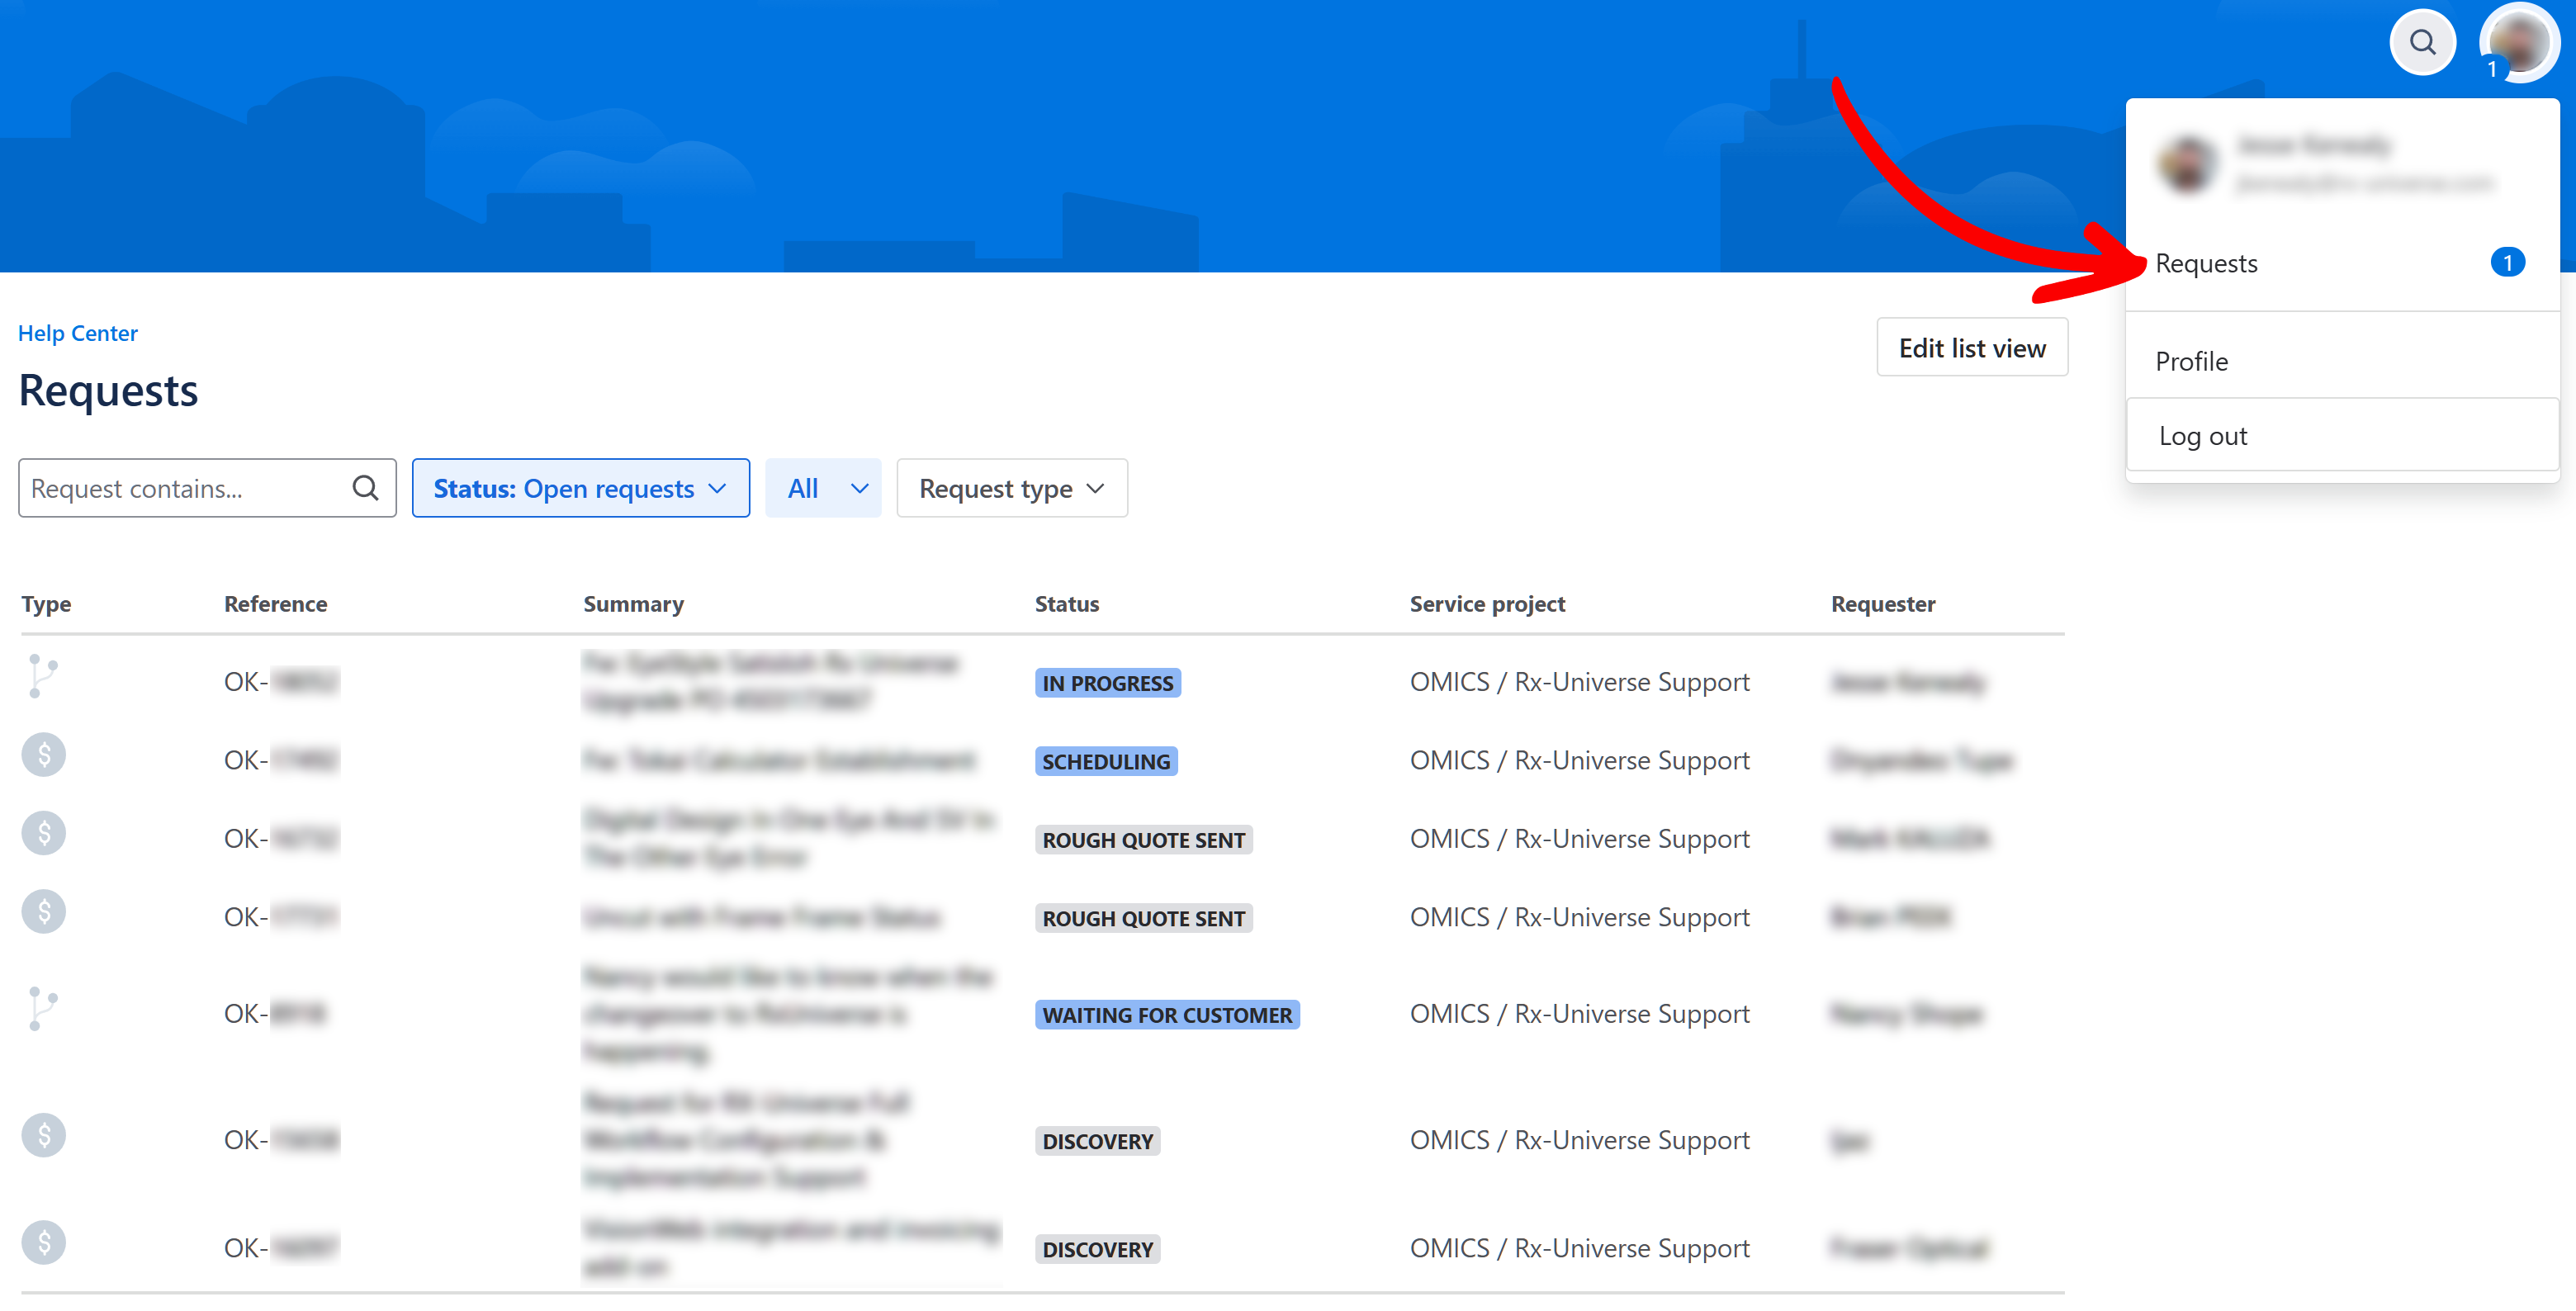Click the Reference column header
This screenshot has height=1311, width=2576.
pos(275,604)
